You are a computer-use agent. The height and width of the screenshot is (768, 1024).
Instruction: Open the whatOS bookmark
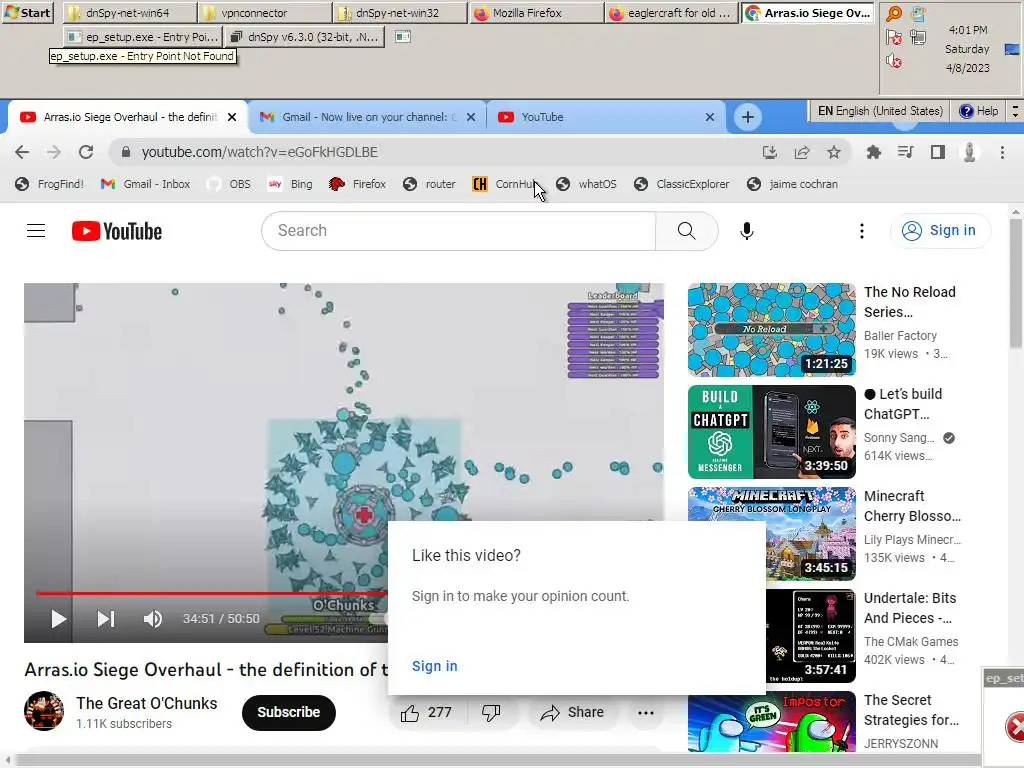[x=586, y=184]
